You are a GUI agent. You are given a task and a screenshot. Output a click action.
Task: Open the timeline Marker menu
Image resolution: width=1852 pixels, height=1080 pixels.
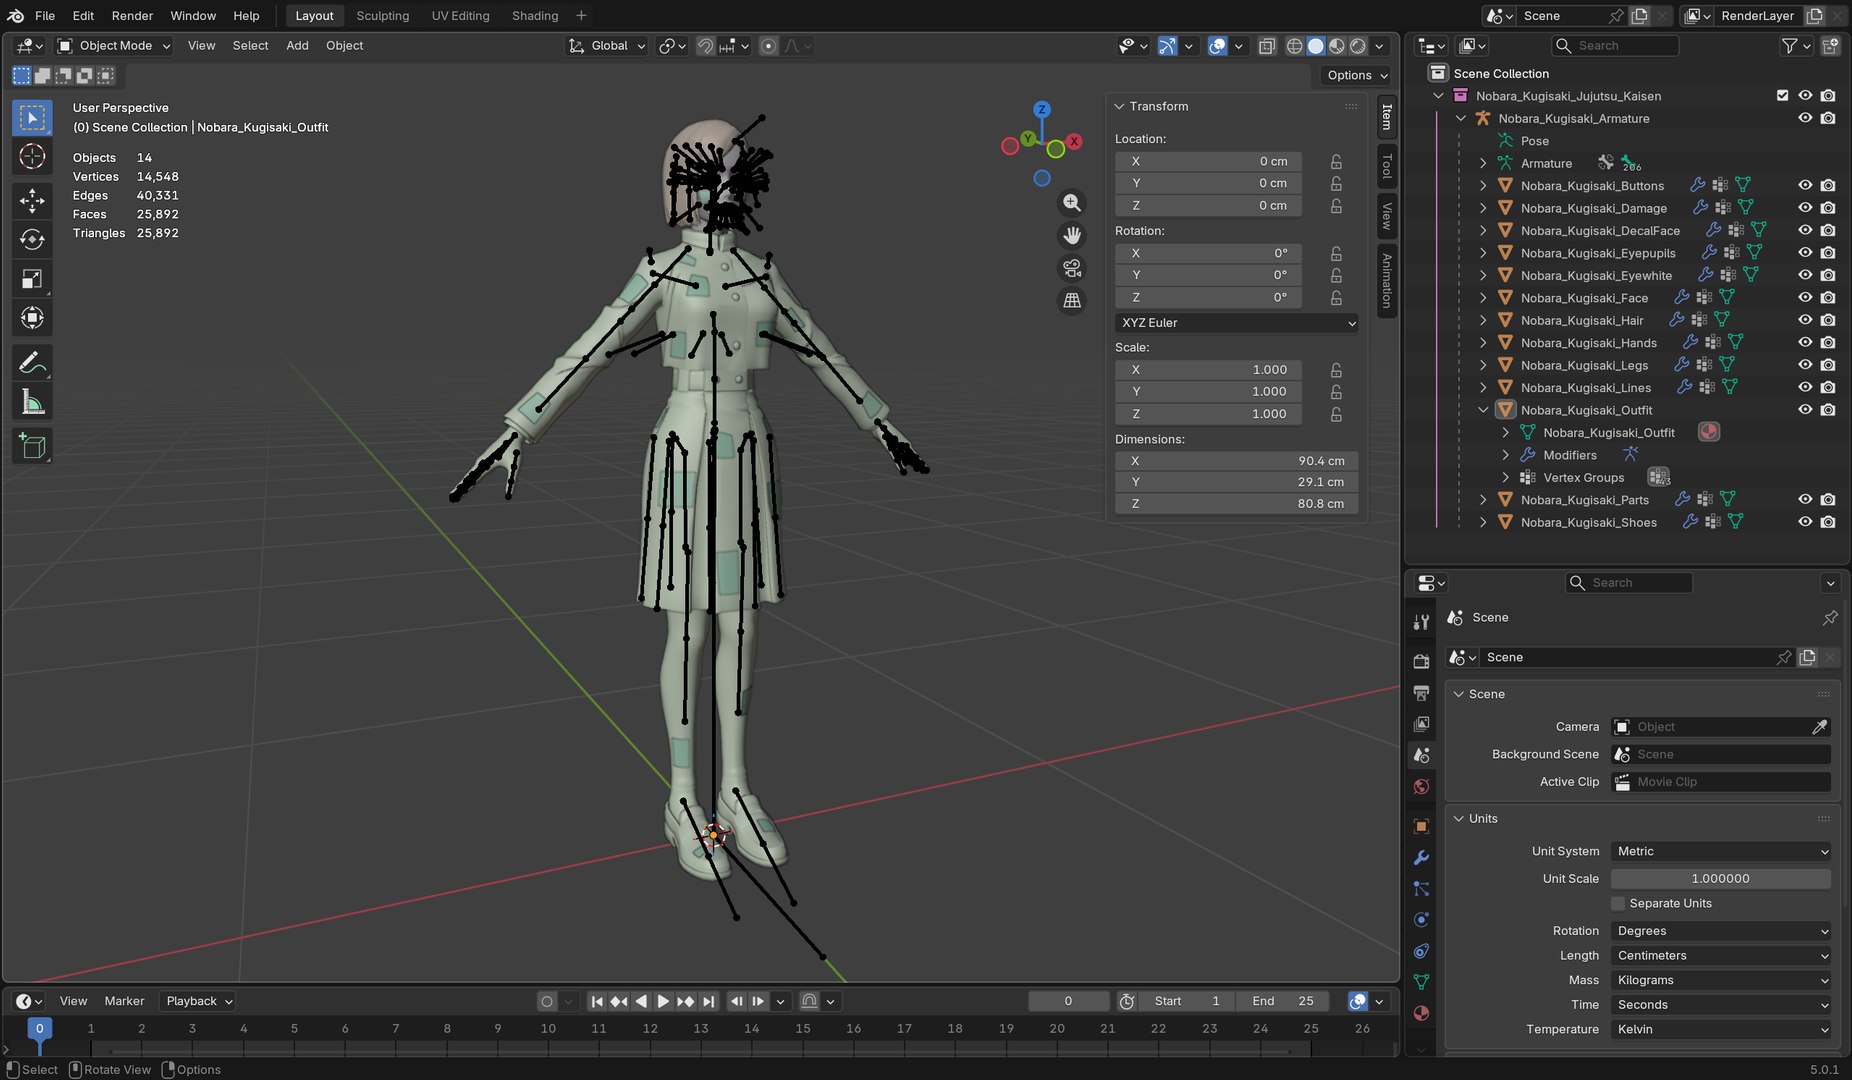click(x=124, y=1001)
